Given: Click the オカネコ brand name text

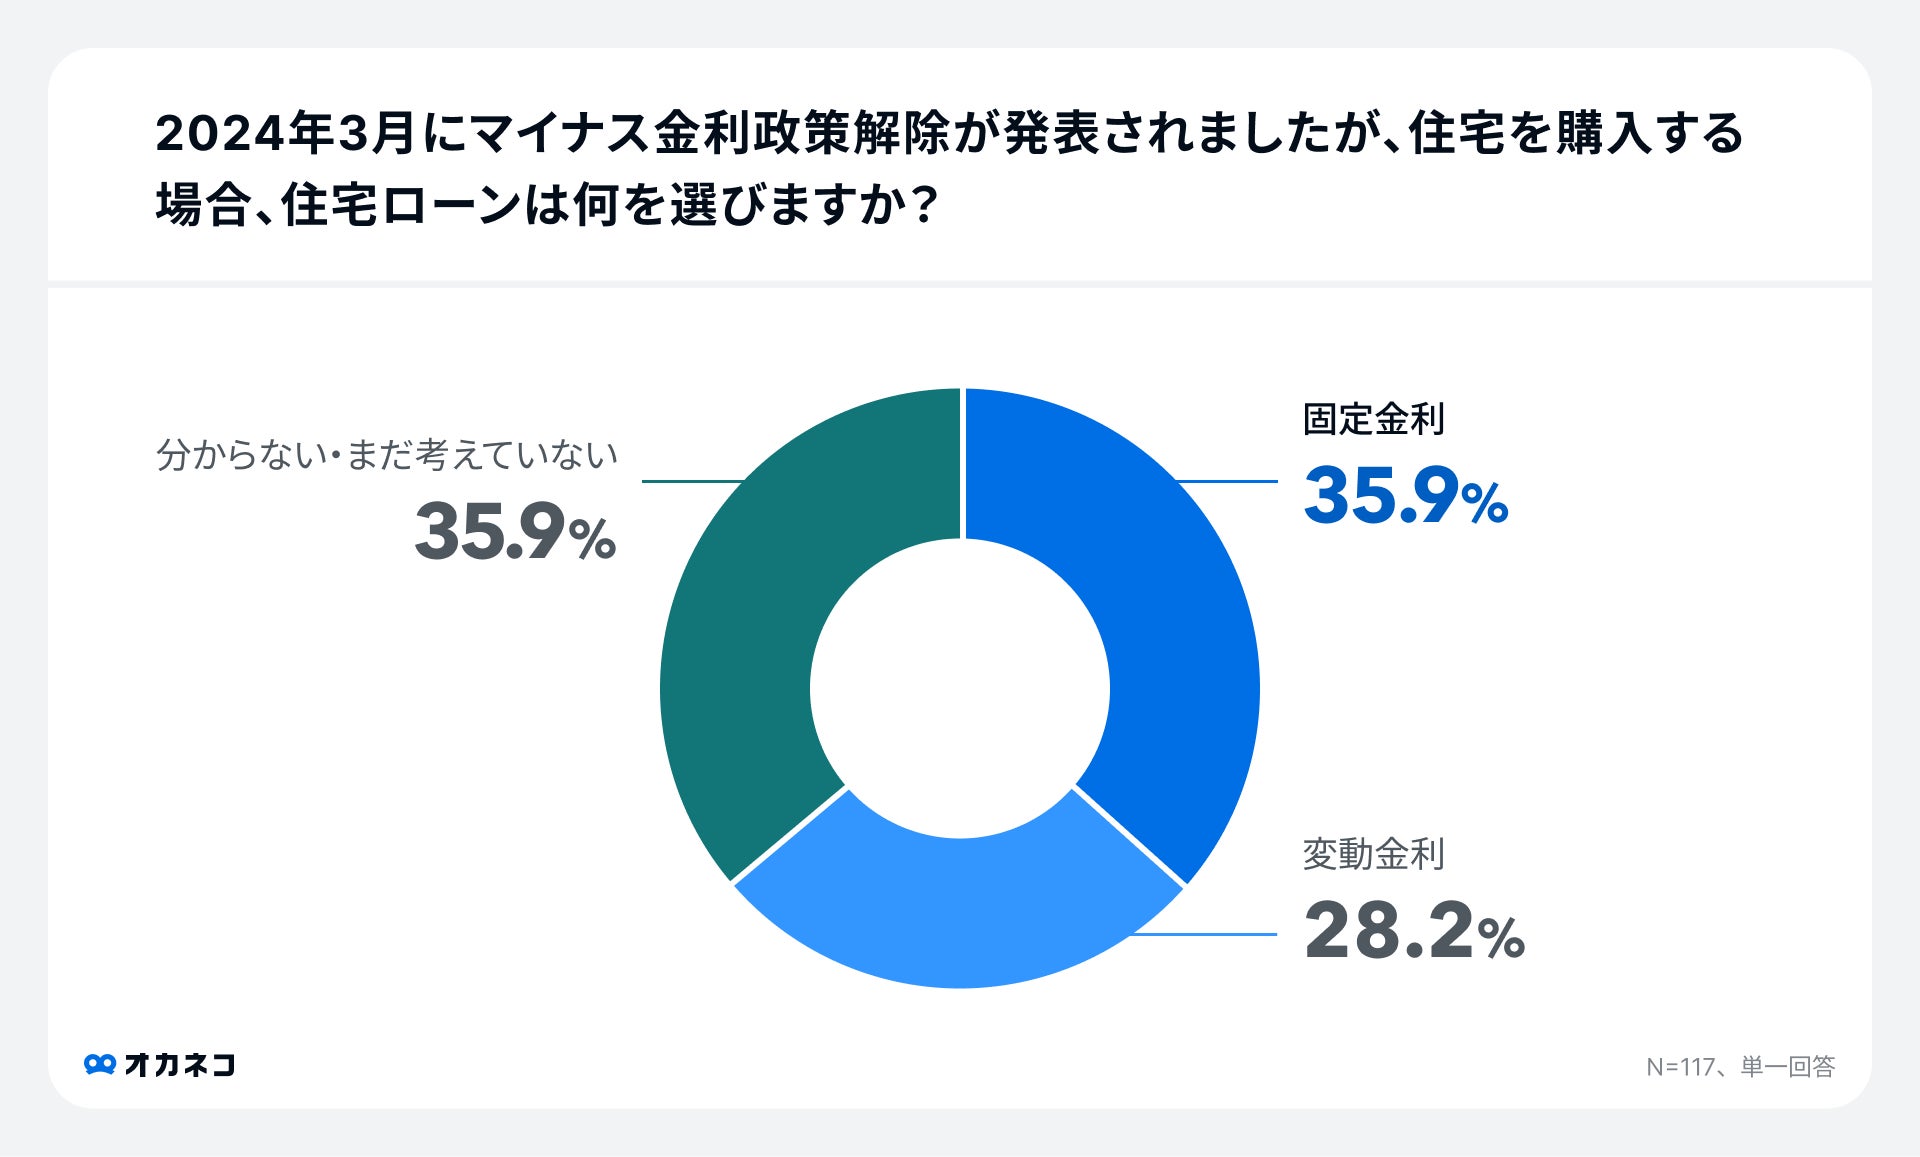Looking at the screenshot, I should pos(180,1065).
